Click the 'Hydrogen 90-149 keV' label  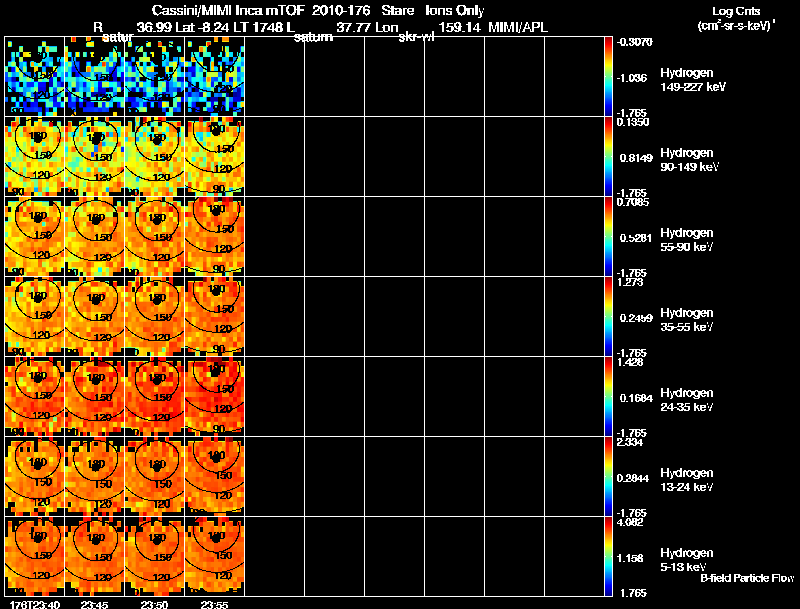[x=690, y=160]
